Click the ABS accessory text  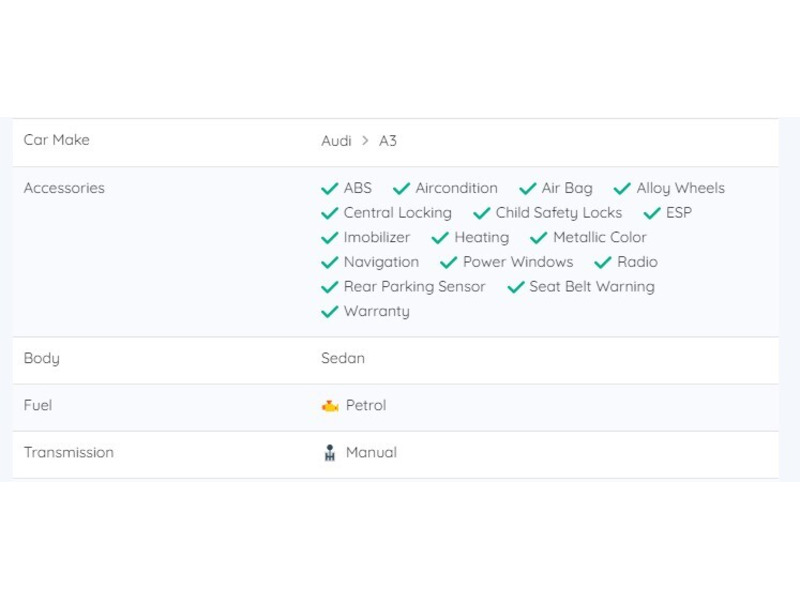coord(358,188)
